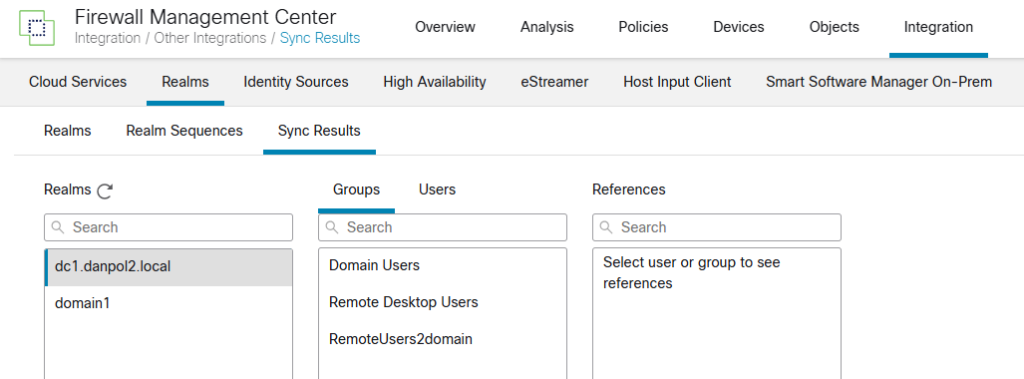Viewport: 1024px width, 379px height.
Task: Switch to the Identity Sources tab
Action: [x=296, y=82]
